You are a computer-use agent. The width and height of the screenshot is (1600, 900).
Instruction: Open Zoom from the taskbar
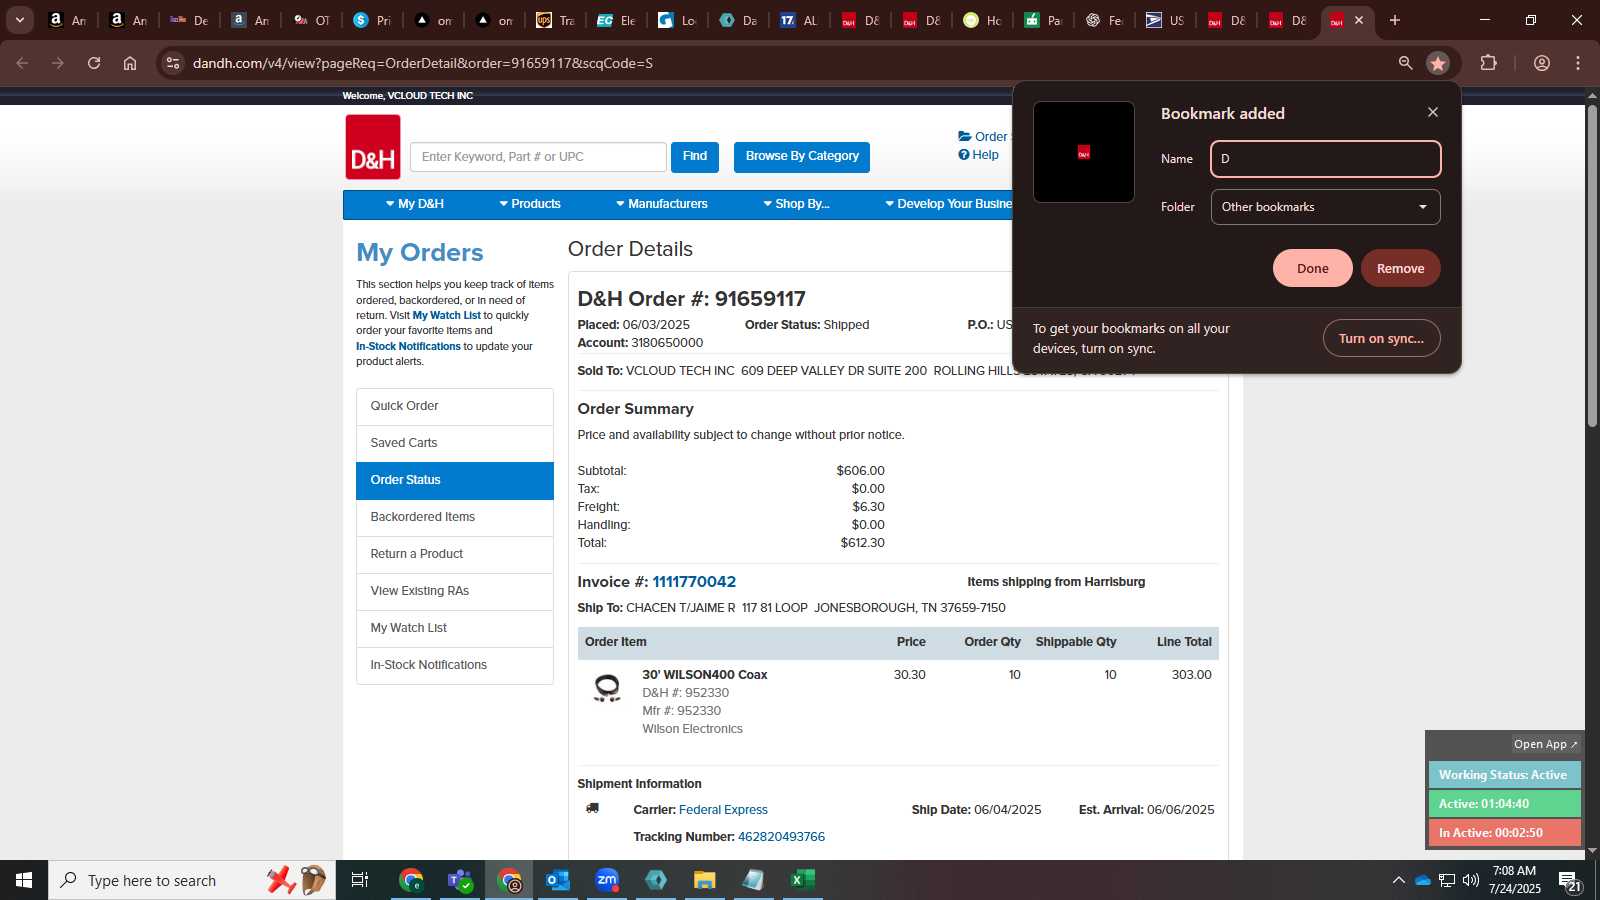pos(607,880)
